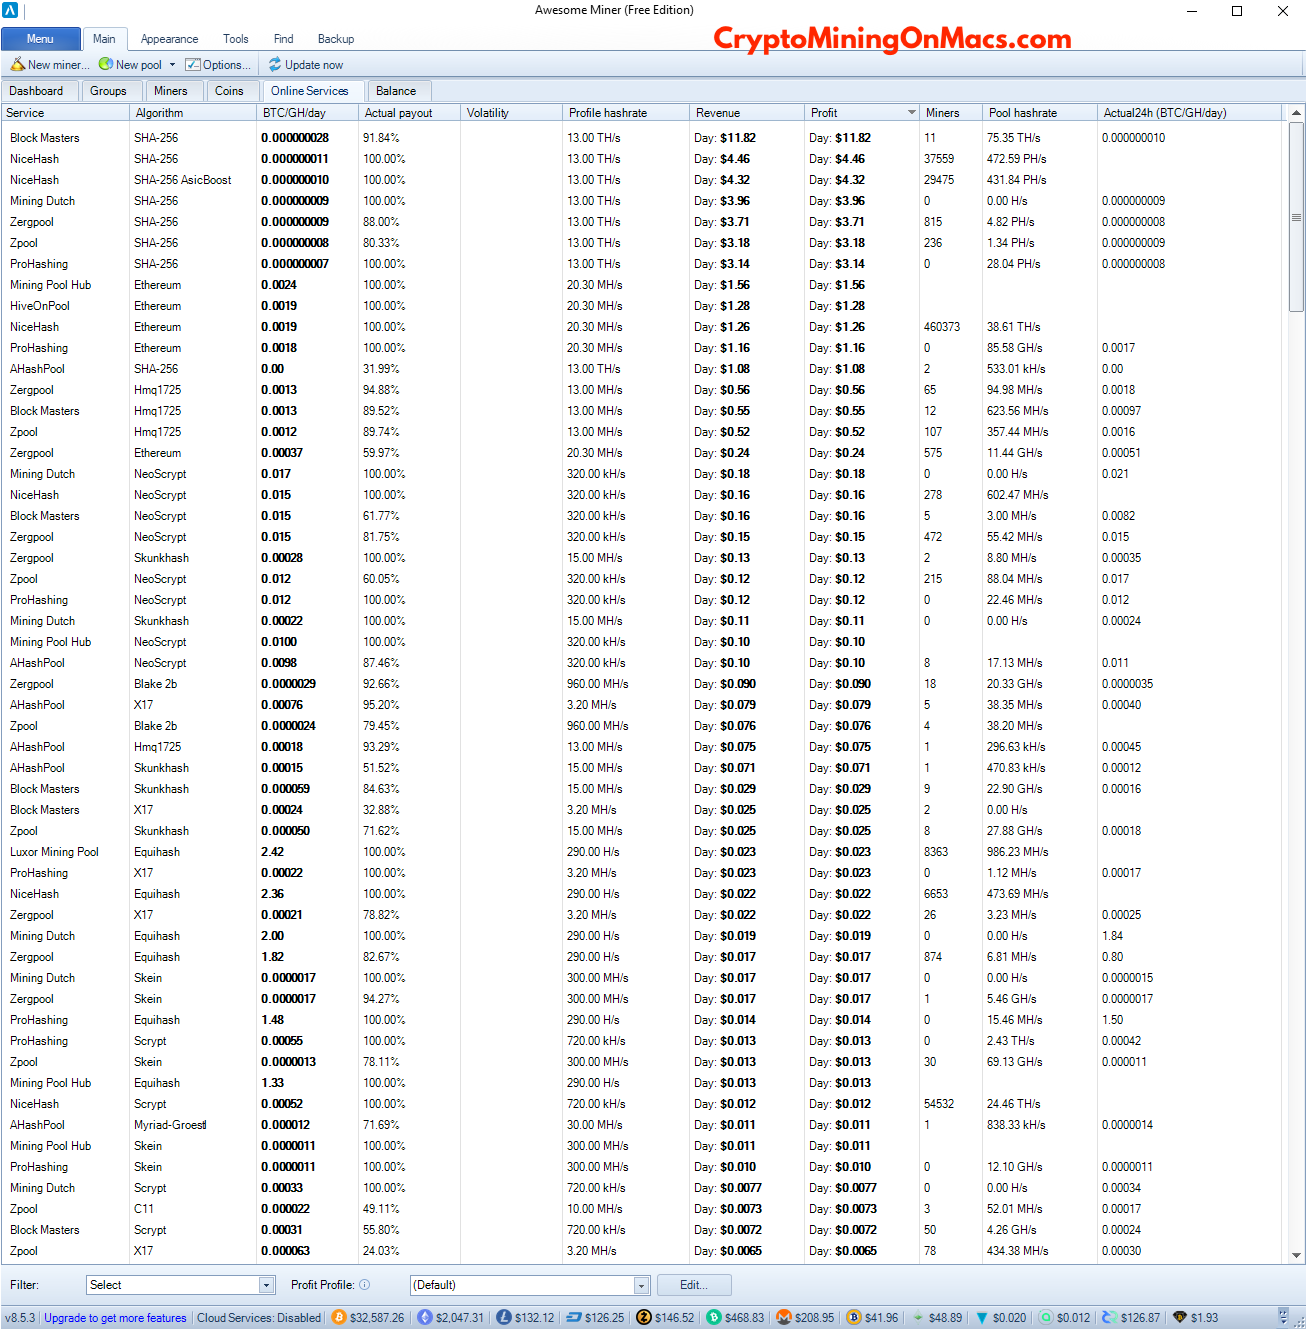Viewport: 1307px width, 1330px height.
Task: Click the Edit... button
Action: [x=694, y=1285]
